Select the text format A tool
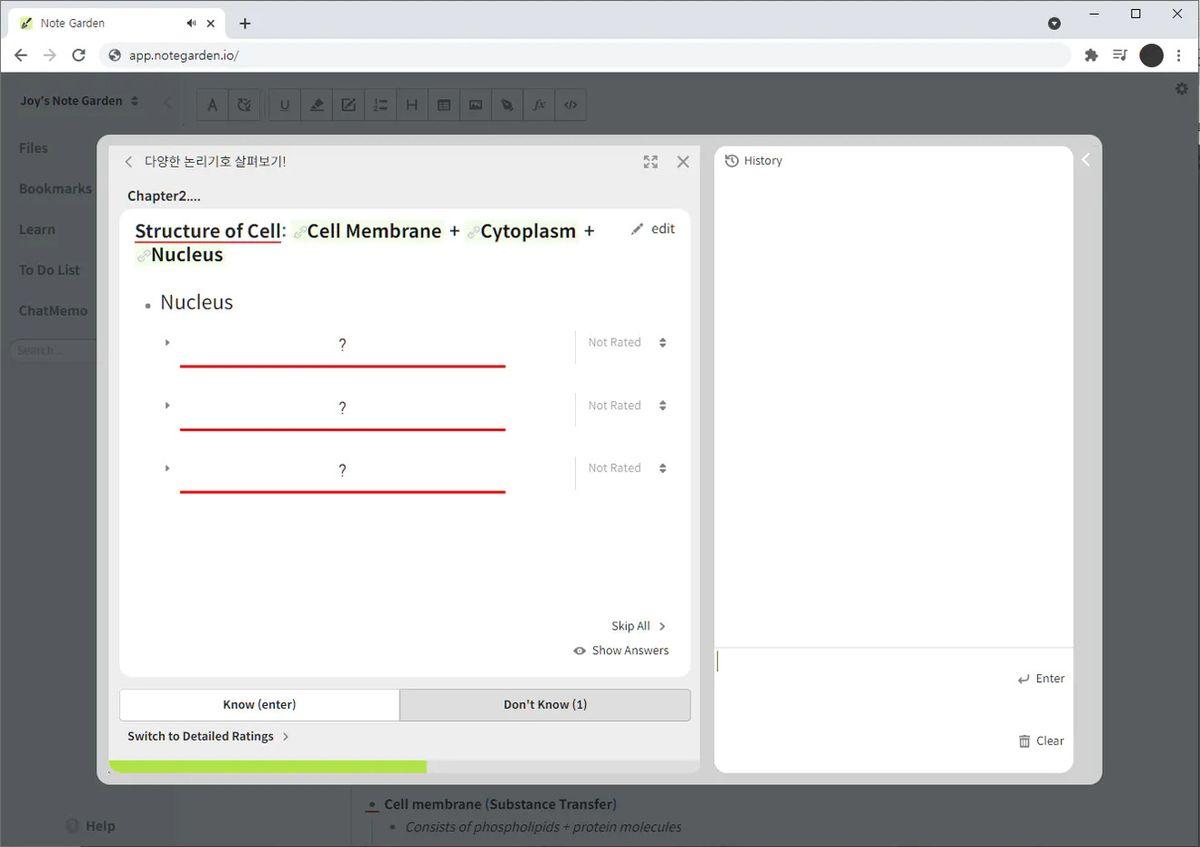The width and height of the screenshot is (1200, 847). [x=212, y=104]
